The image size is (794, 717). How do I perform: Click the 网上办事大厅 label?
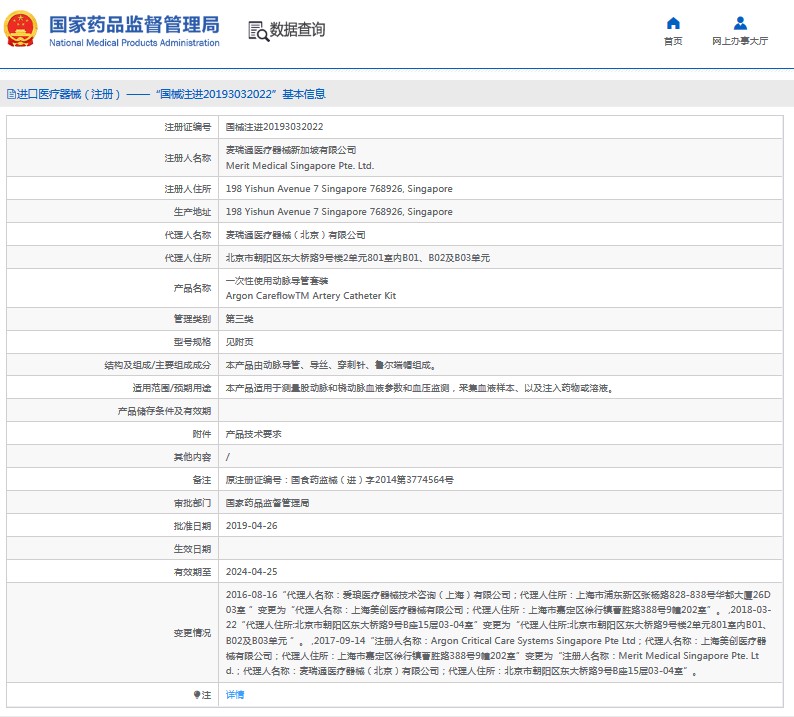pyautogui.click(x=740, y=41)
